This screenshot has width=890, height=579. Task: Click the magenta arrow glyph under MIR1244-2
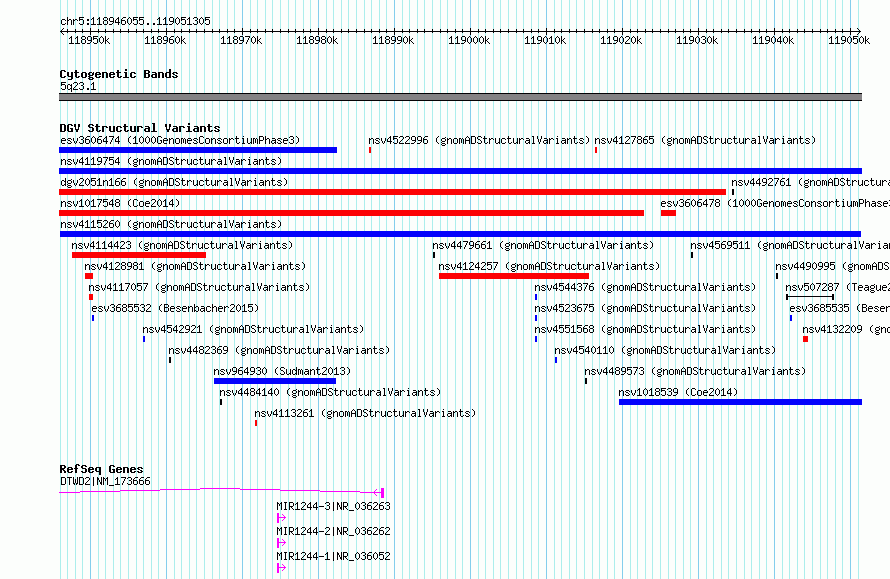tap(281, 543)
